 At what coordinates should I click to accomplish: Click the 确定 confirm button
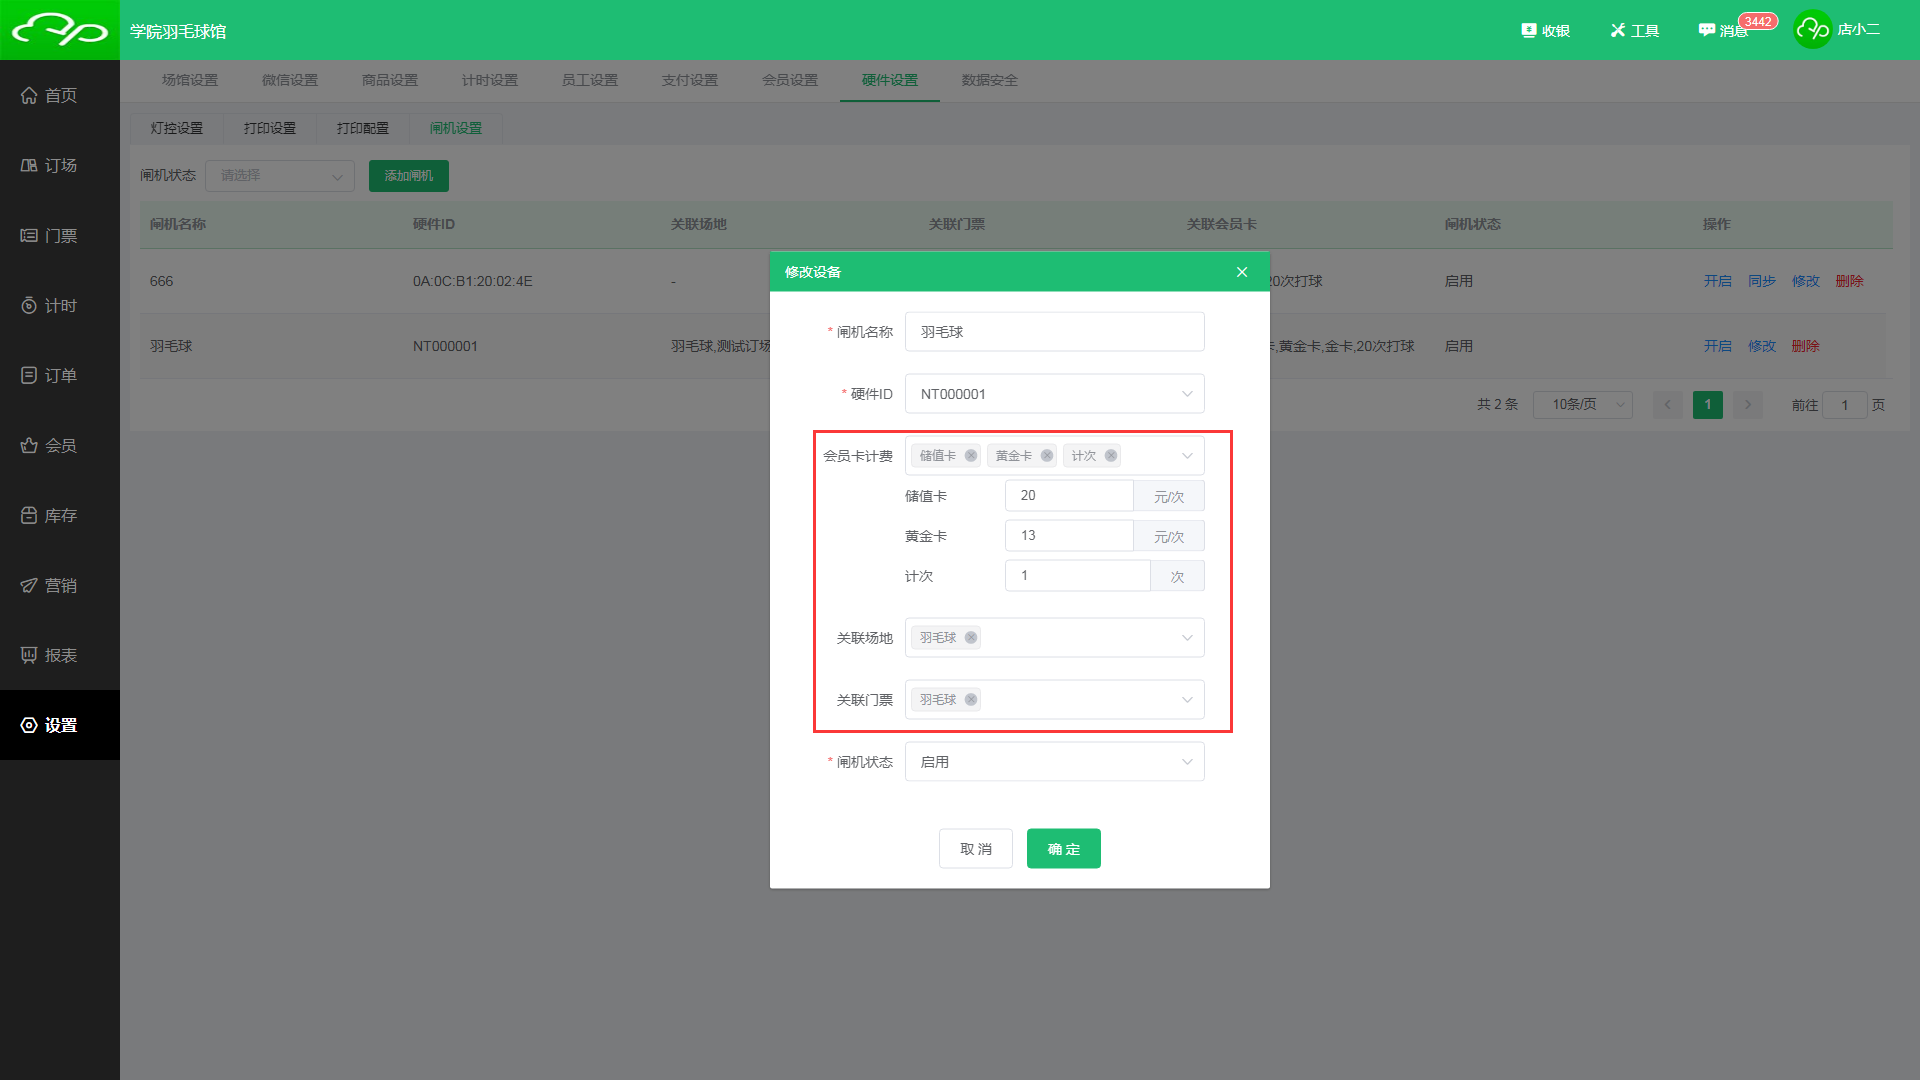click(1063, 849)
